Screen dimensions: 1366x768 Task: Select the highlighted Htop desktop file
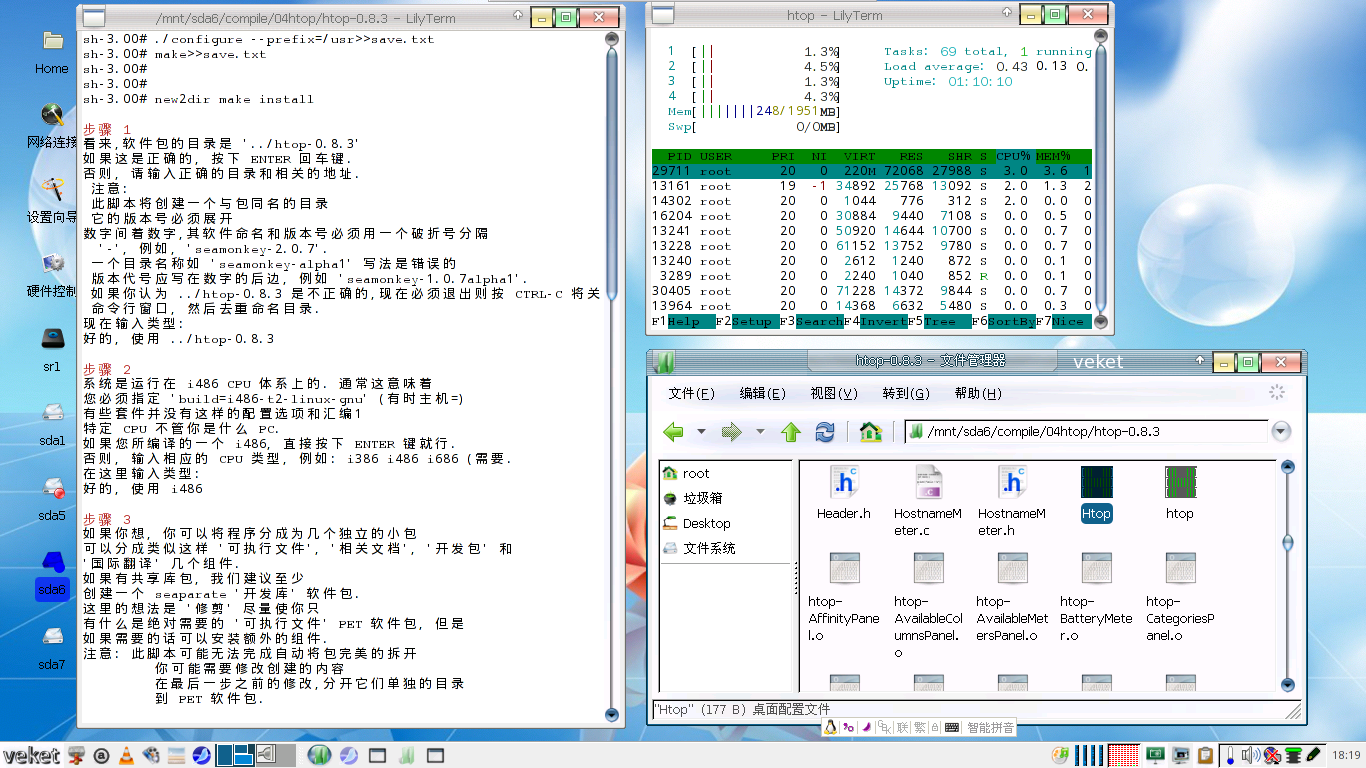(1096, 483)
